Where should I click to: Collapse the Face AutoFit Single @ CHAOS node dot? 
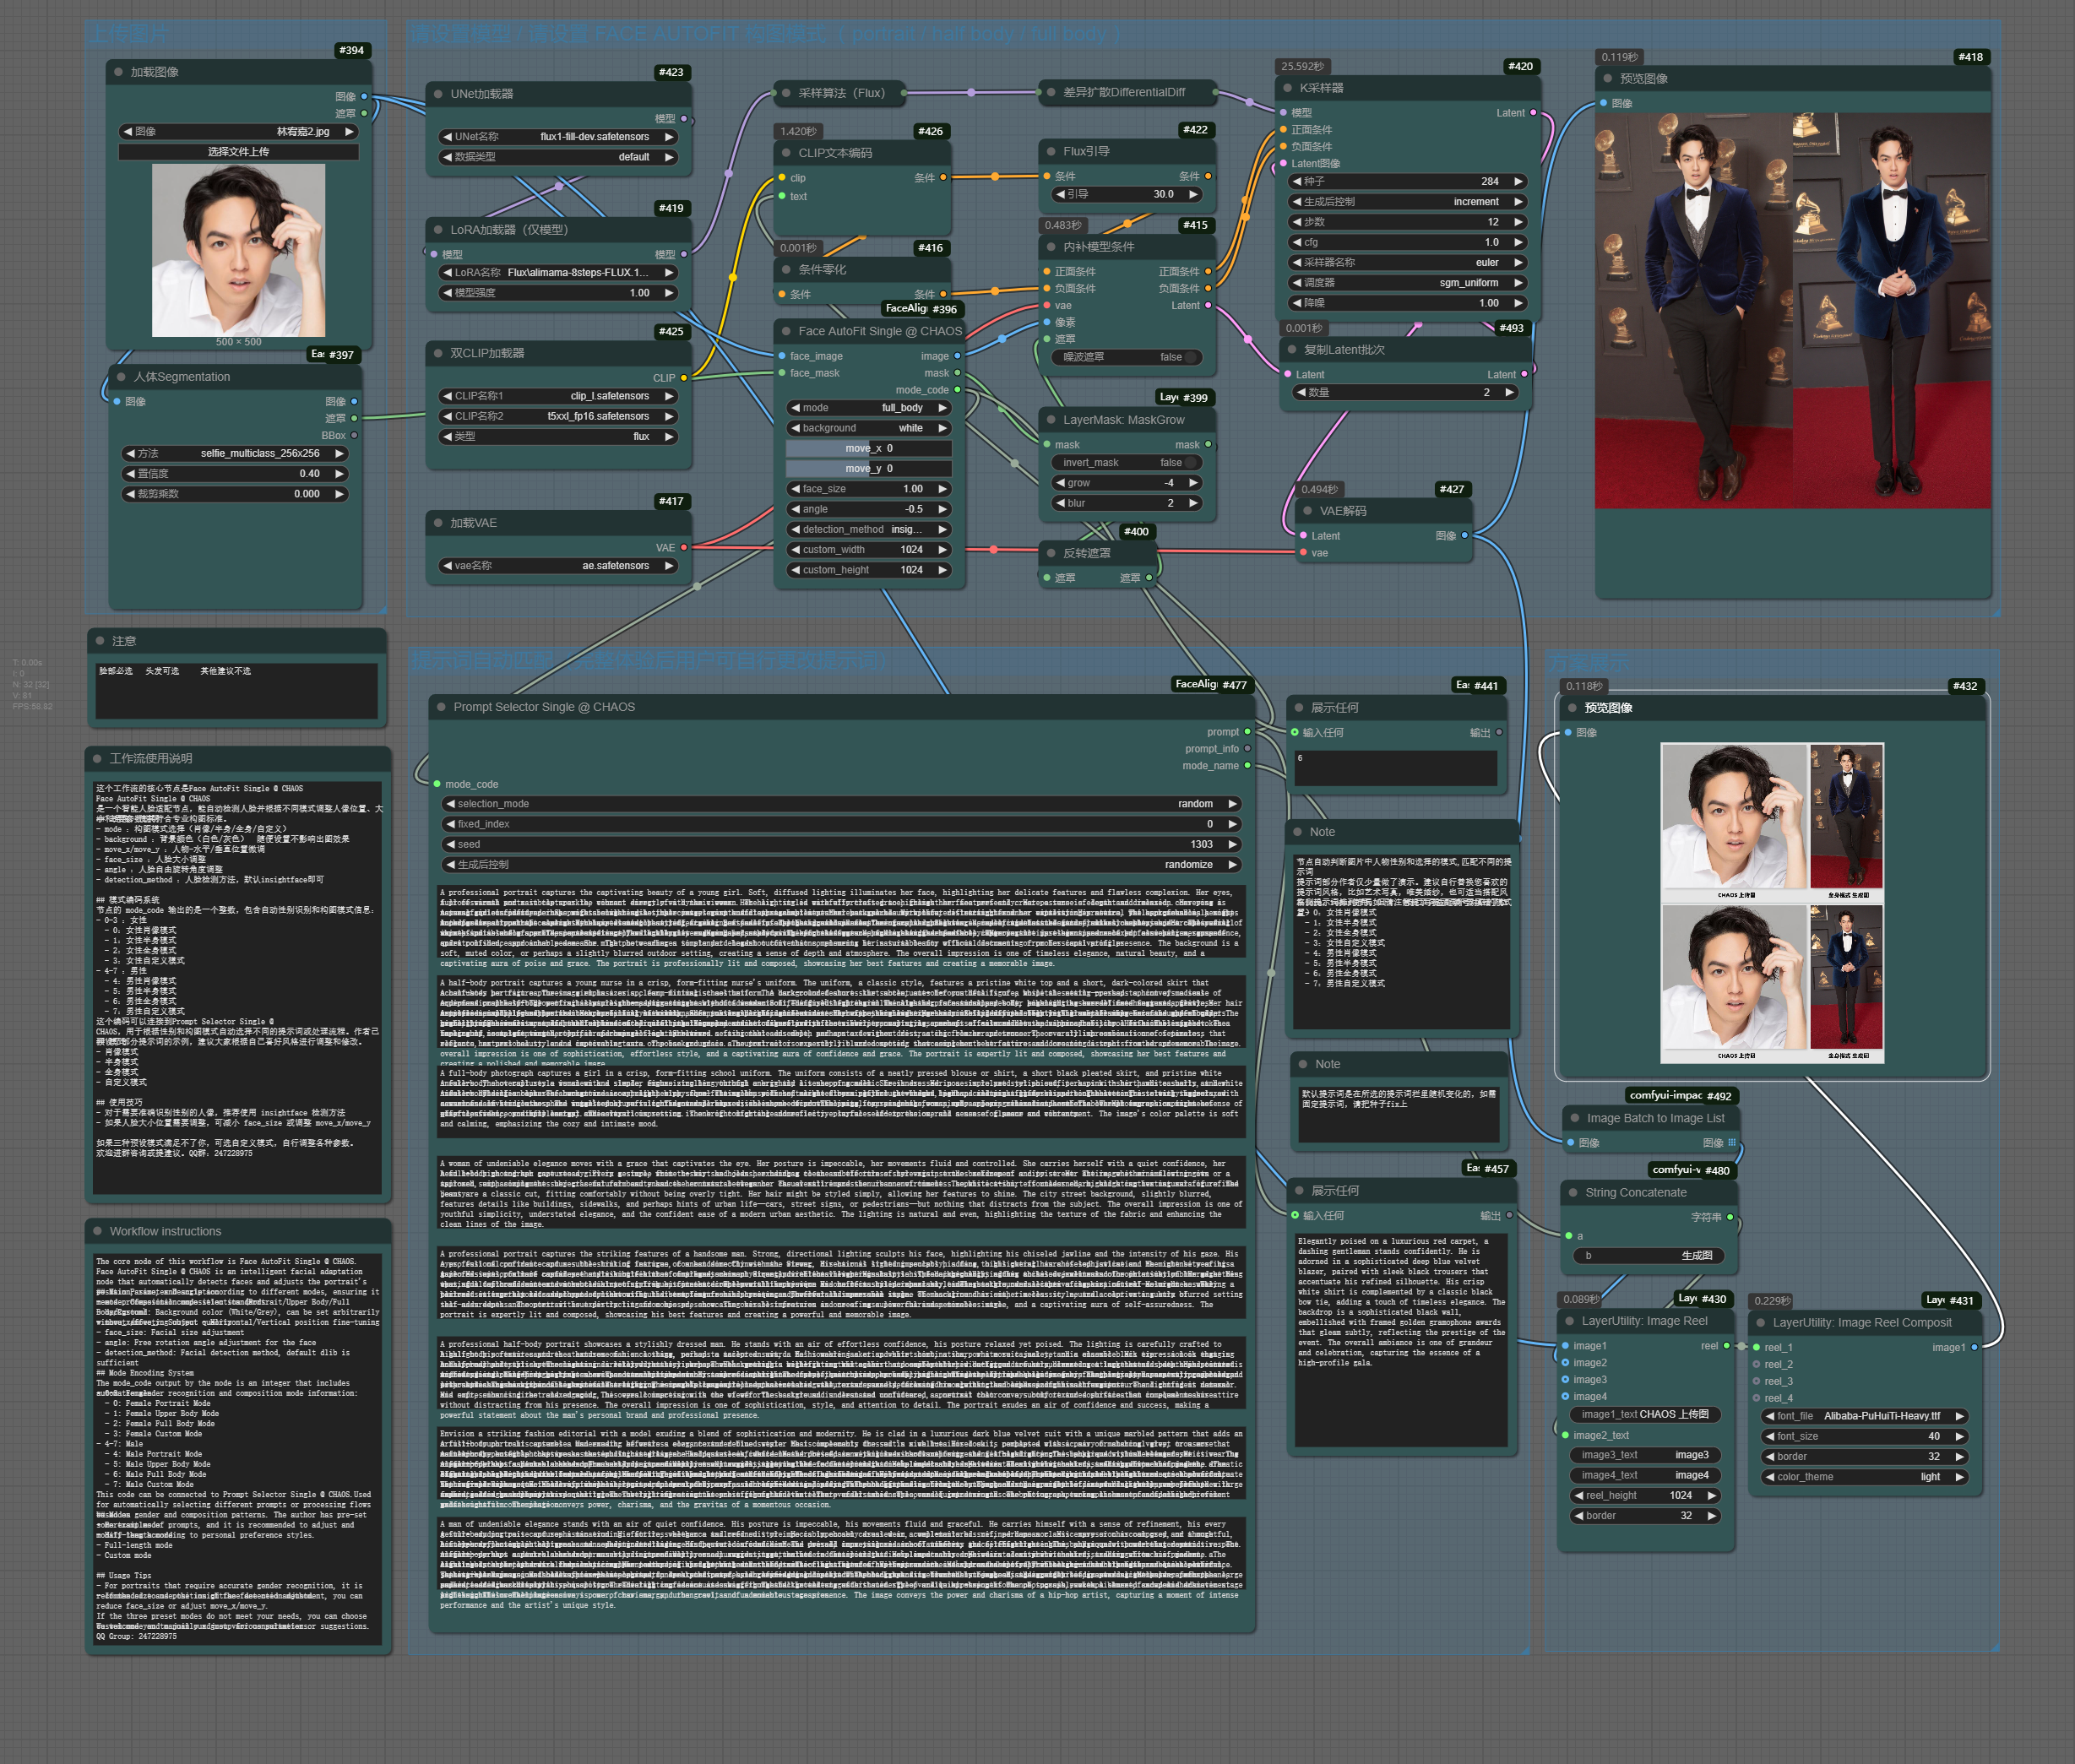[x=787, y=331]
